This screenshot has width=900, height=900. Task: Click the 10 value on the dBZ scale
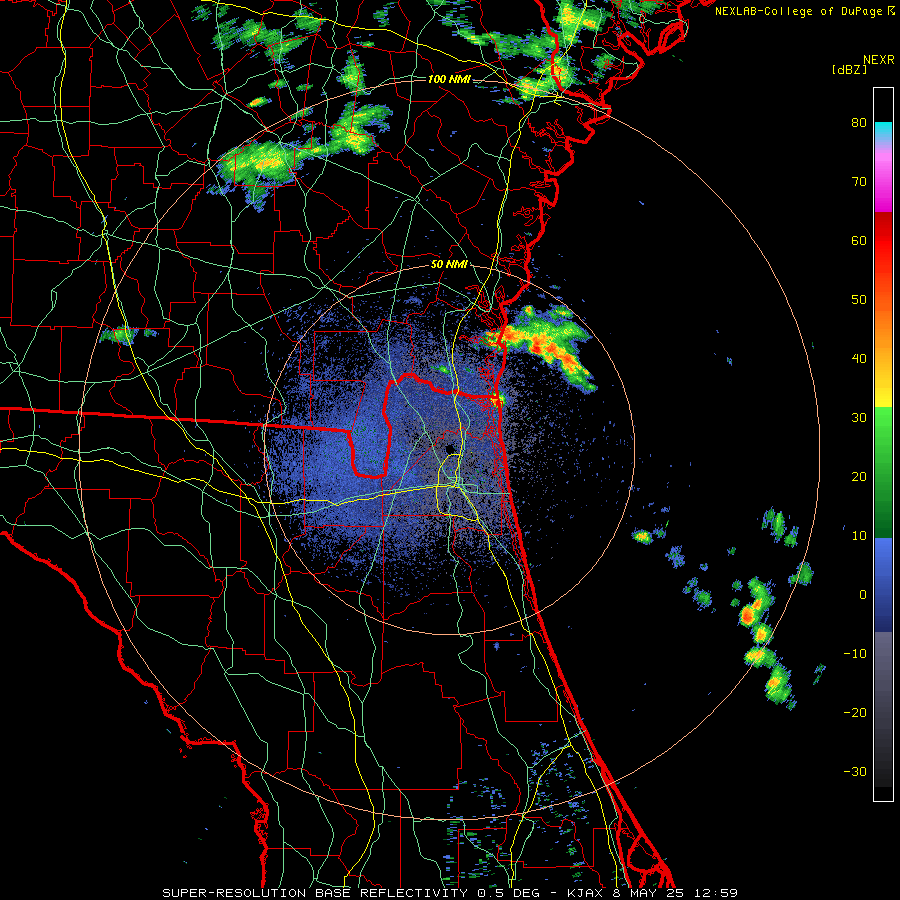coord(859,536)
